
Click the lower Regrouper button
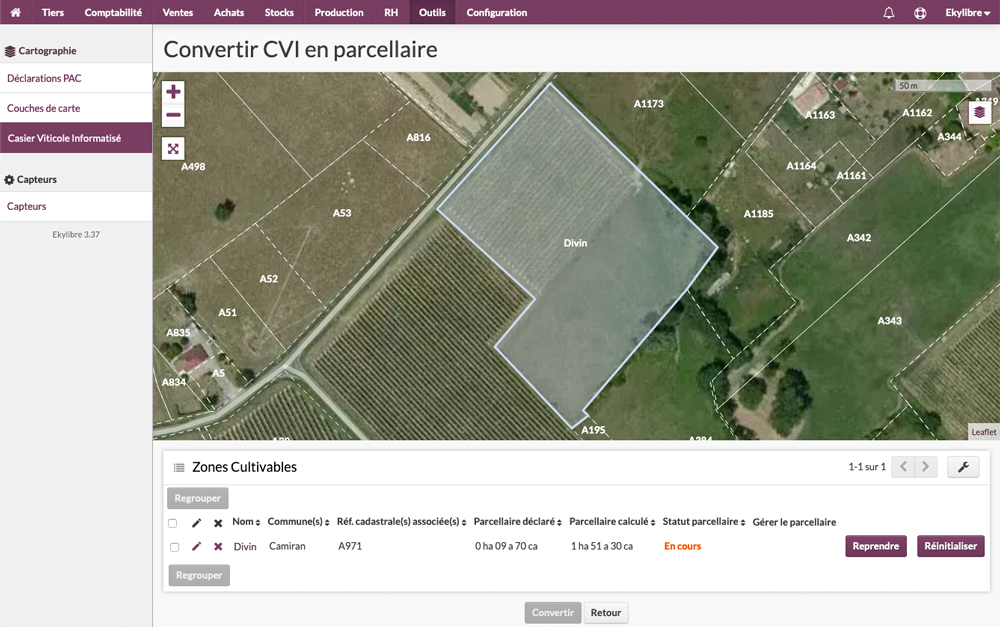tap(199, 575)
